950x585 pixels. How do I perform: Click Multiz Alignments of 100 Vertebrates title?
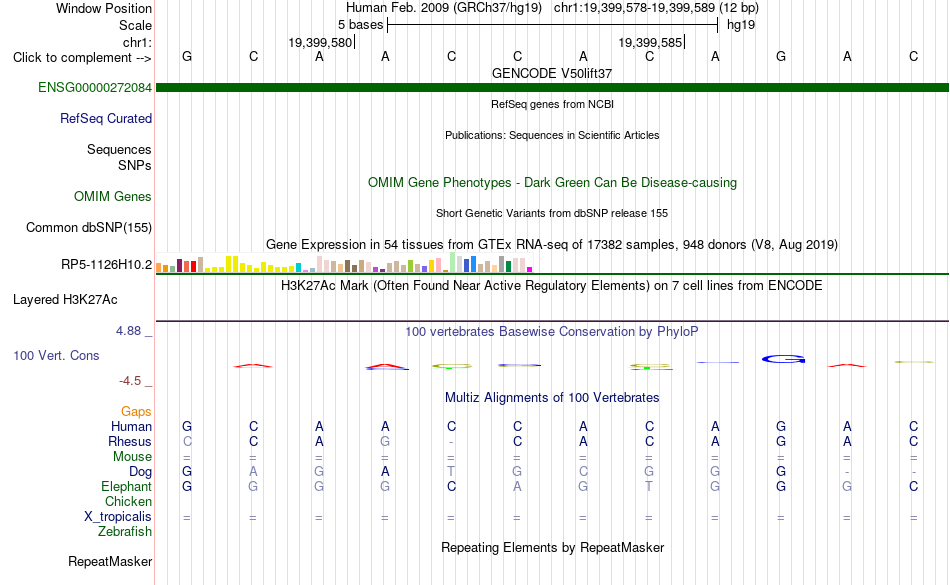[x=552, y=397]
